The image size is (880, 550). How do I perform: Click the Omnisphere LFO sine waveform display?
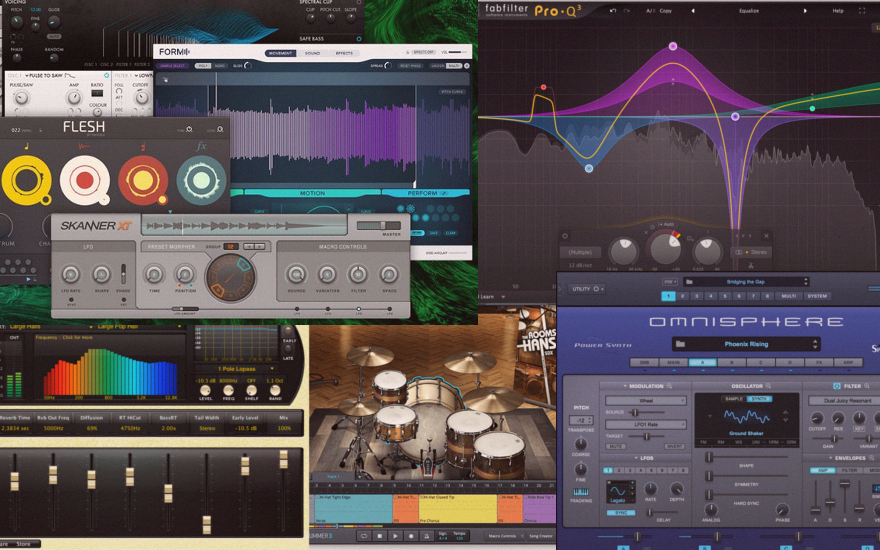point(618,492)
